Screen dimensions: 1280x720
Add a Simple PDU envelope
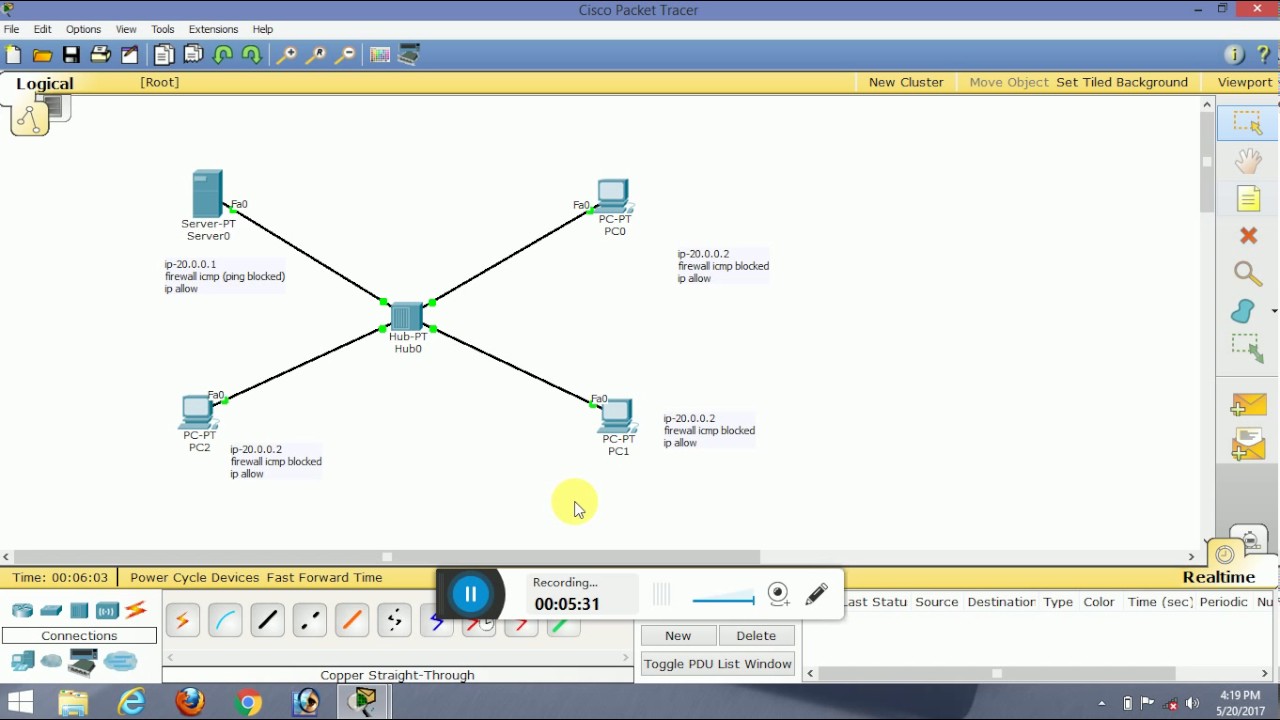pos(1248,405)
